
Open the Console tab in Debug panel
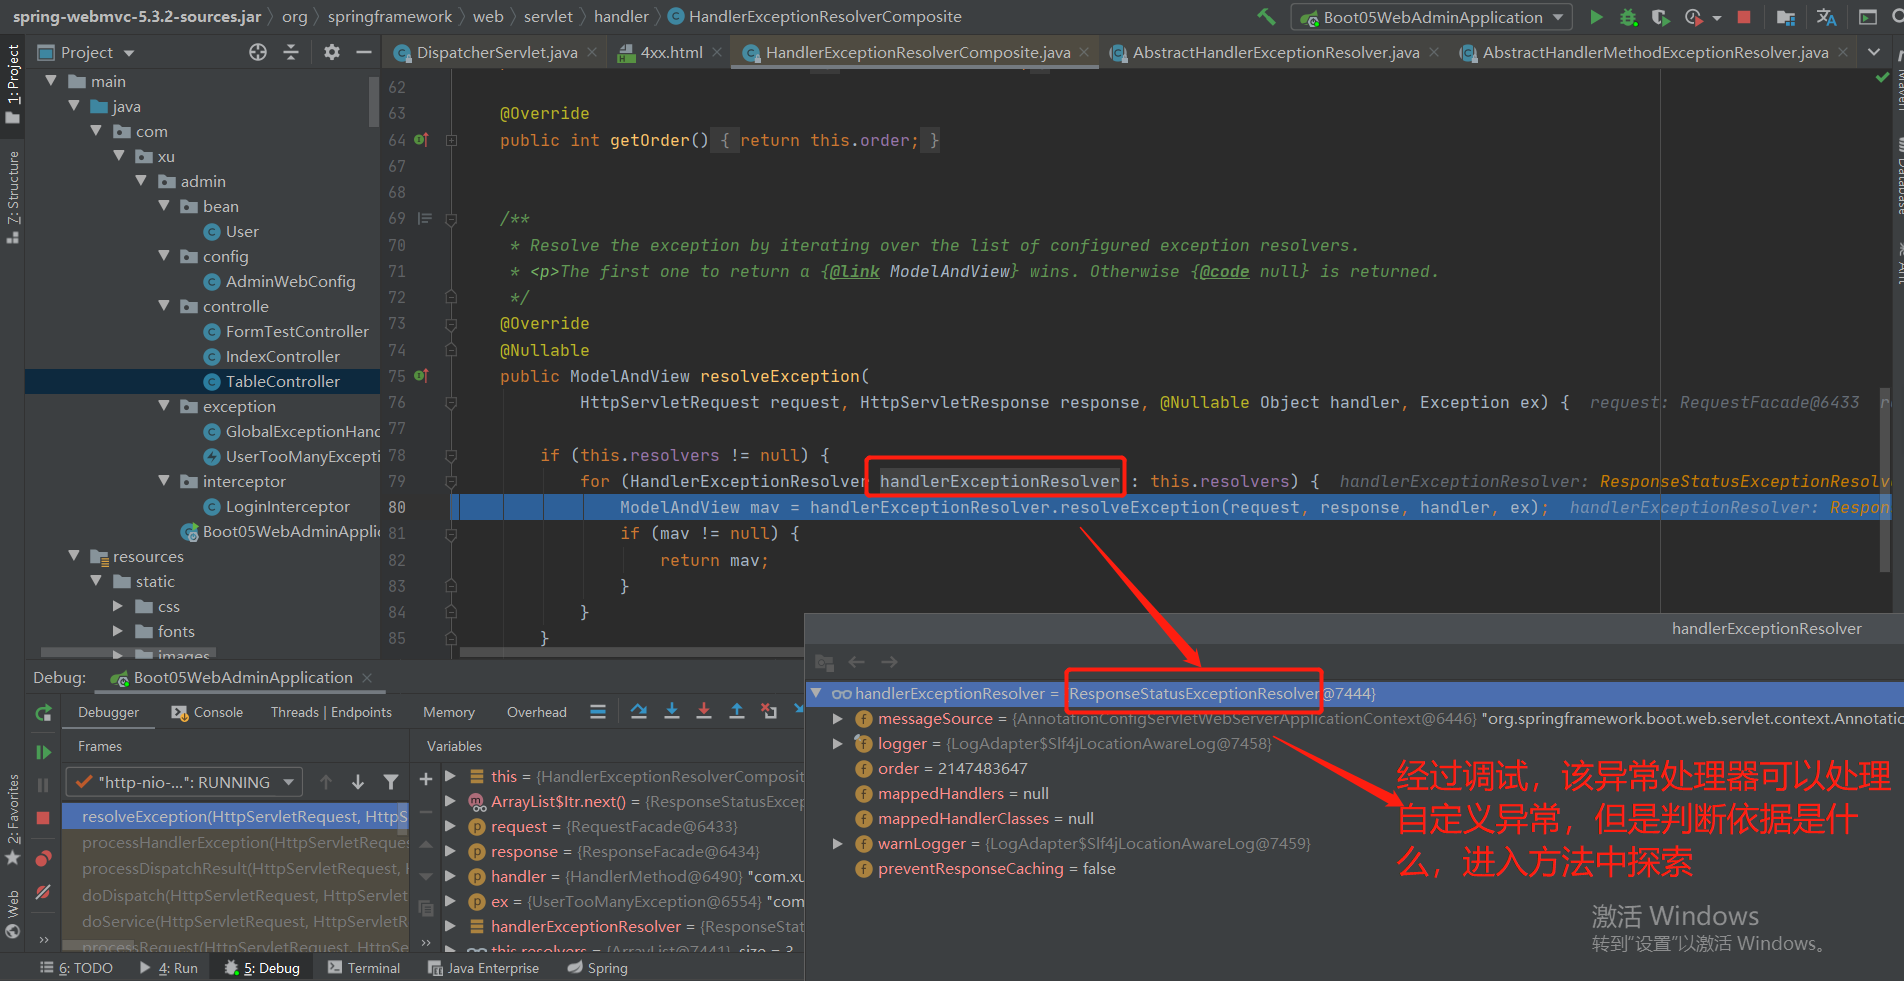[x=207, y=712]
